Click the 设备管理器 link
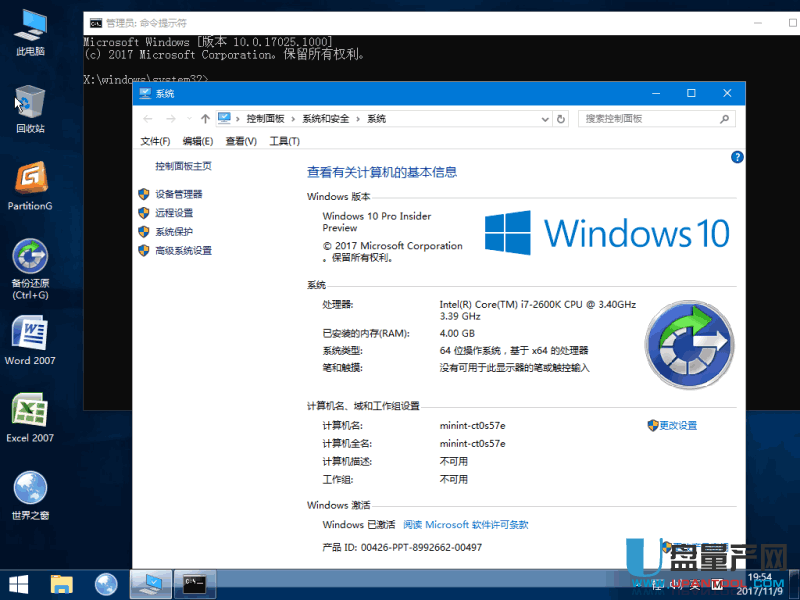Viewport: 800px width, 600px height. [178, 194]
